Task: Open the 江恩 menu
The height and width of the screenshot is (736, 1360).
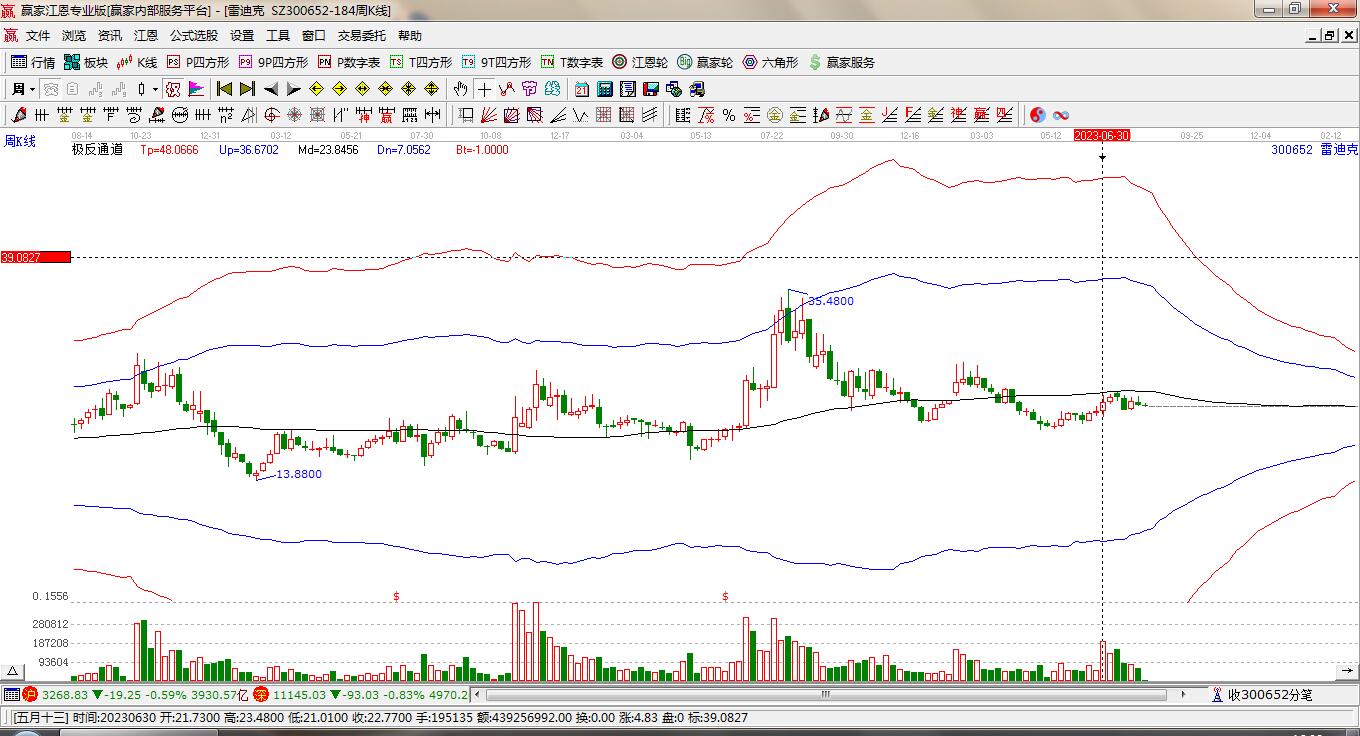Action: coord(146,36)
